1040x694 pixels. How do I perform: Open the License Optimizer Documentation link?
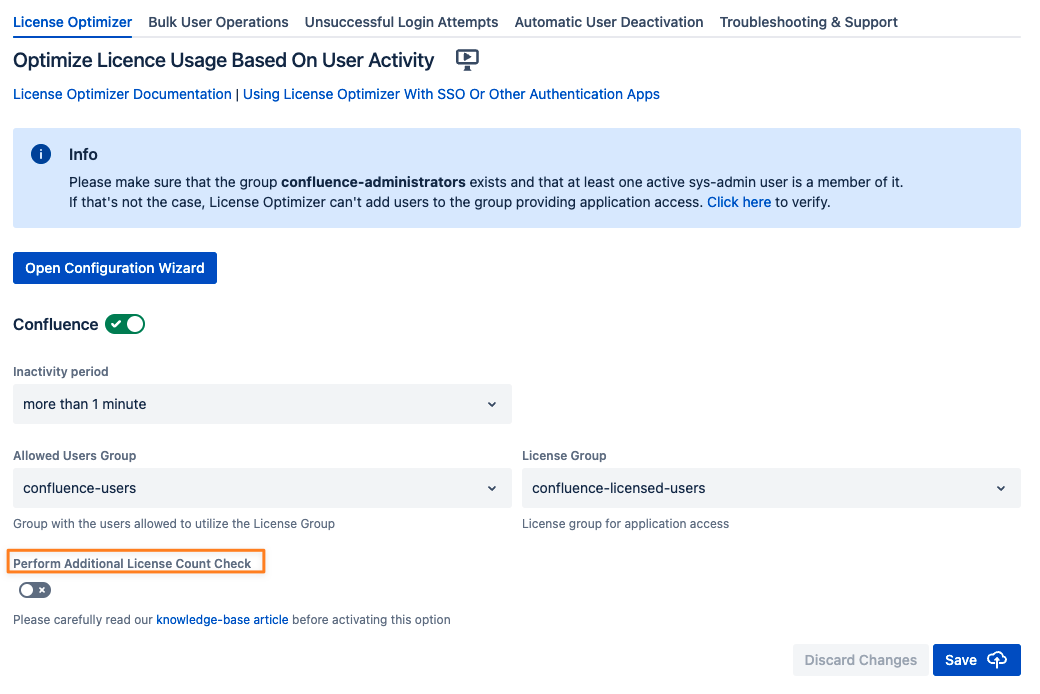[123, 94]
